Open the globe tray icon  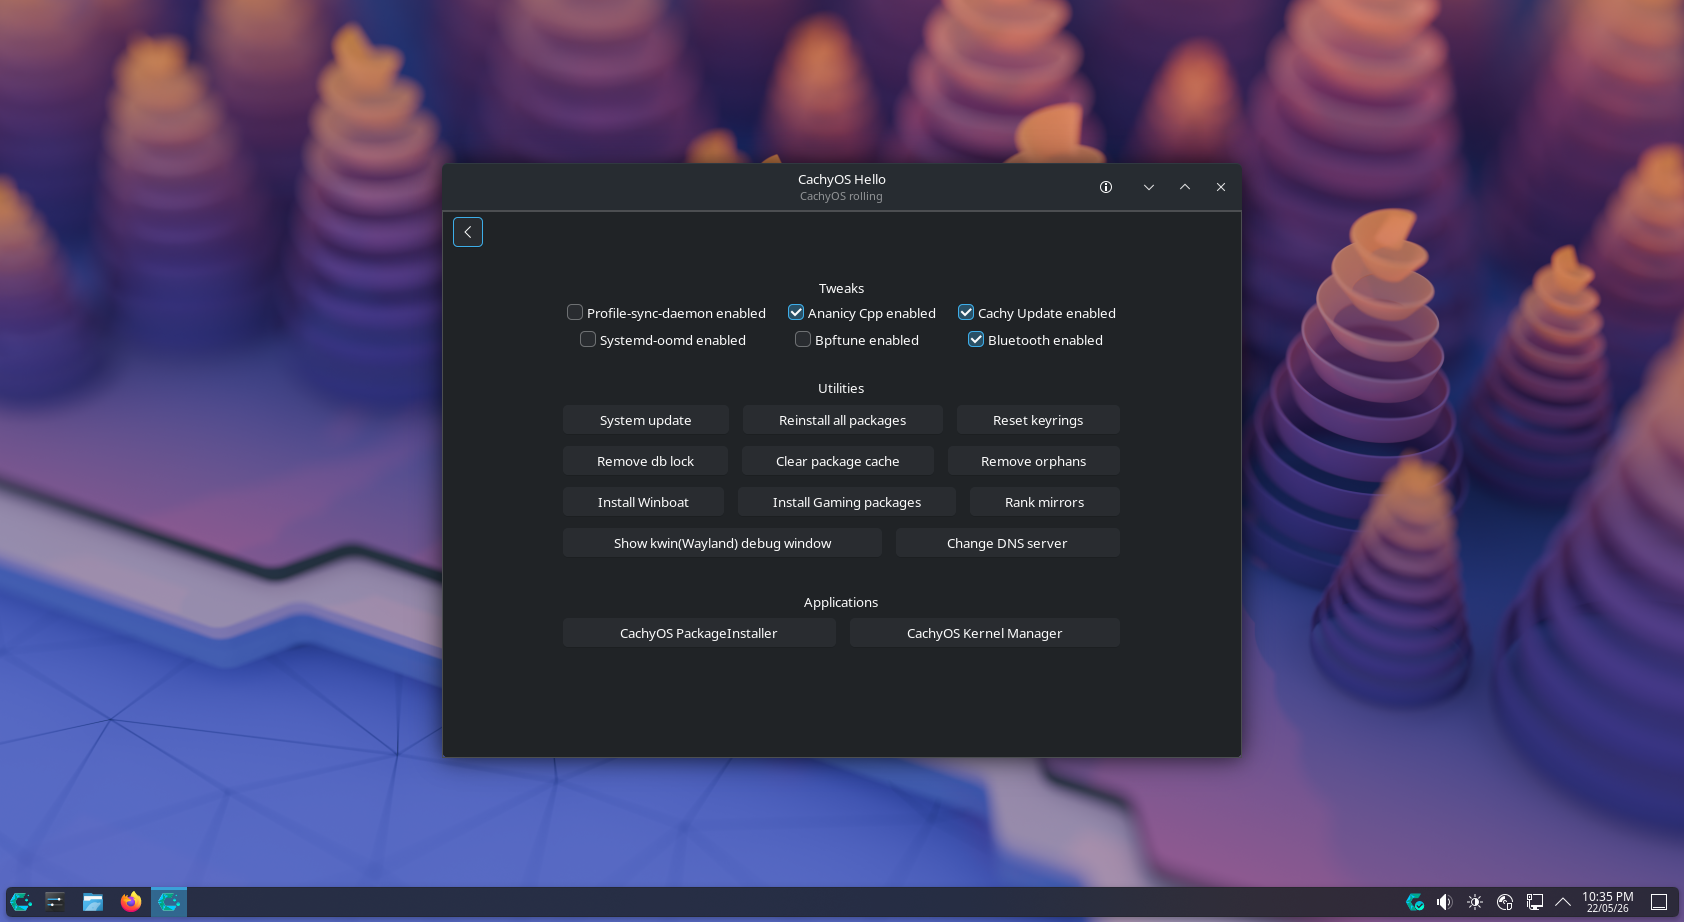tap(1505, 902)
